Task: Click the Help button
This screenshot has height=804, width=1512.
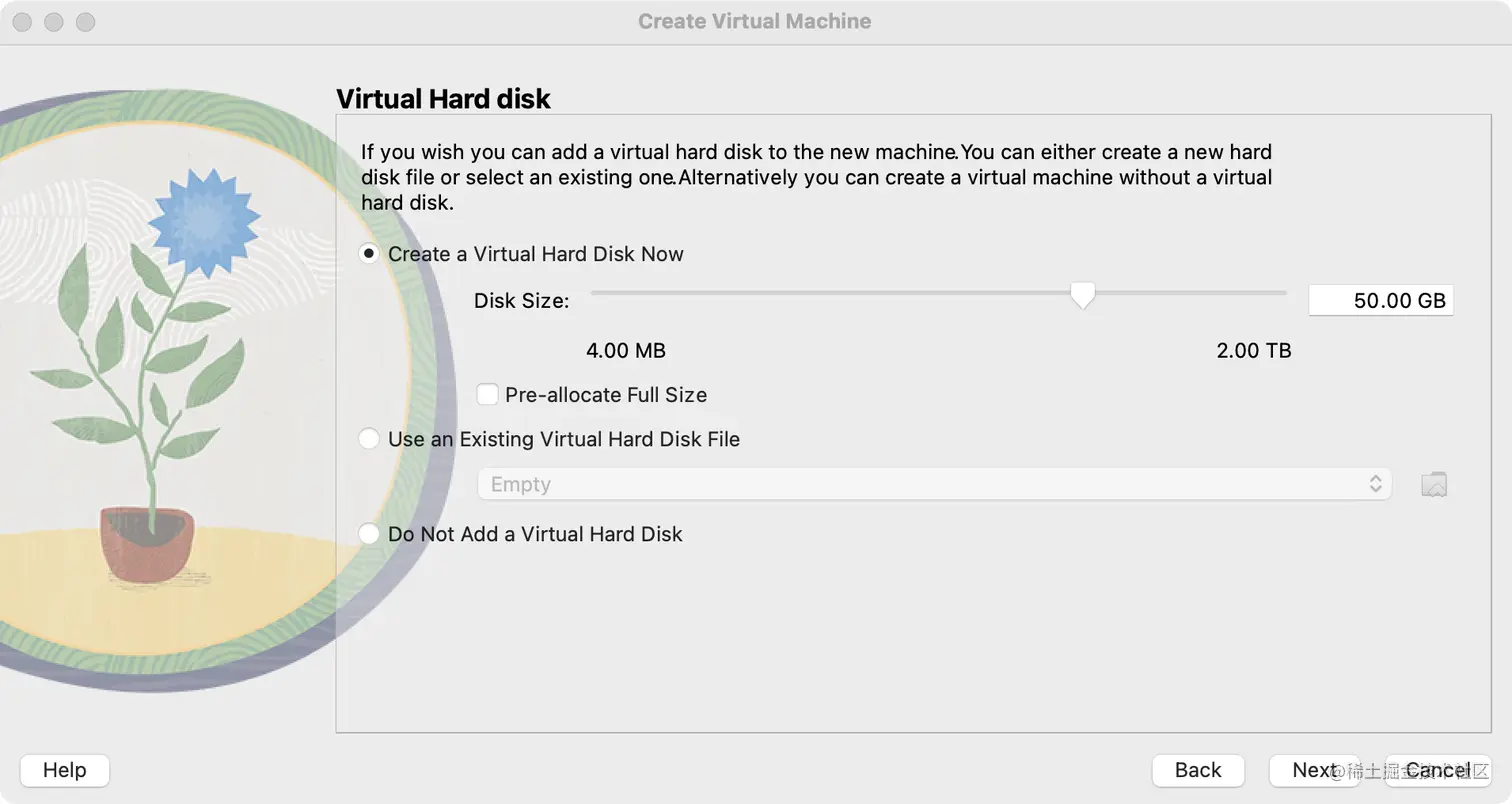Action: pyautogui.click(x=65, y=770)
